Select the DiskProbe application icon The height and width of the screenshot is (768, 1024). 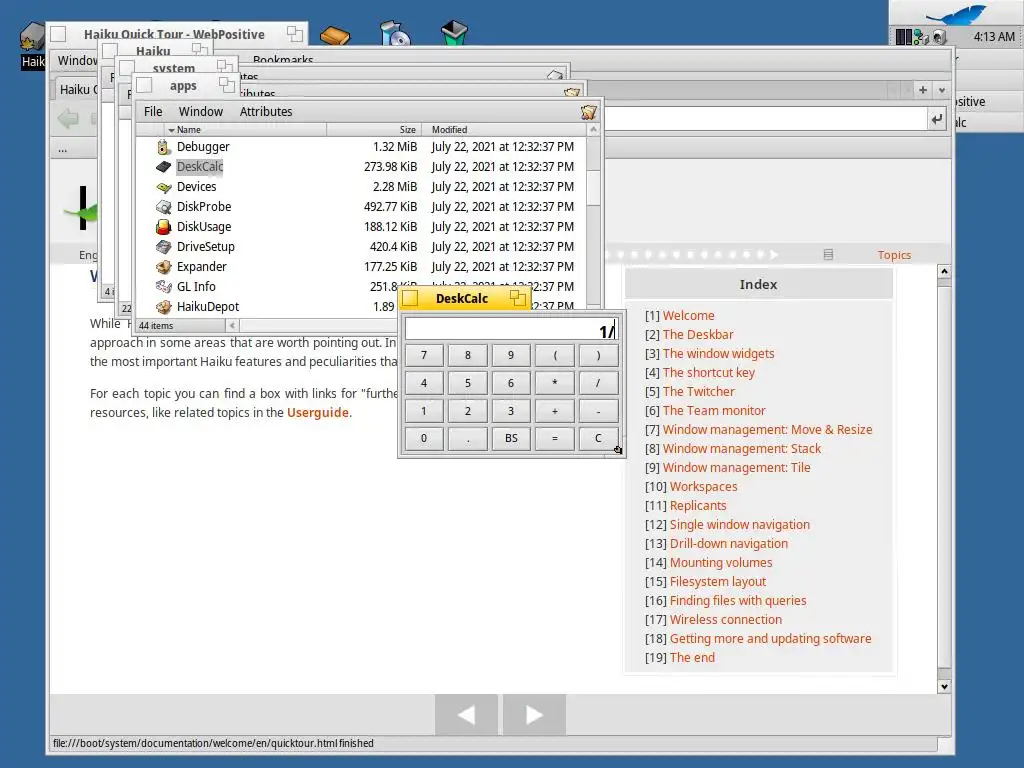163,207
